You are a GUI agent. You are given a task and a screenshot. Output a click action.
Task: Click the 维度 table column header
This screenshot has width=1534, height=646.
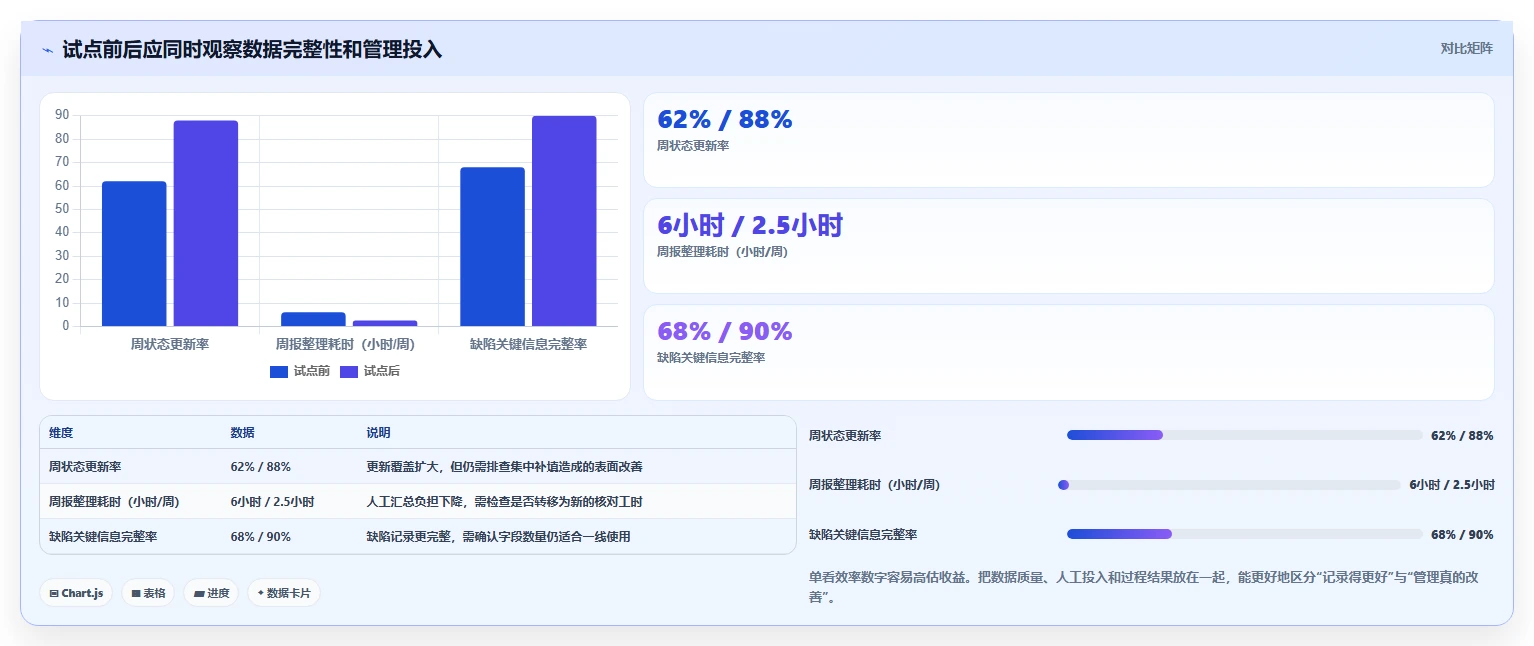[61, 433]
